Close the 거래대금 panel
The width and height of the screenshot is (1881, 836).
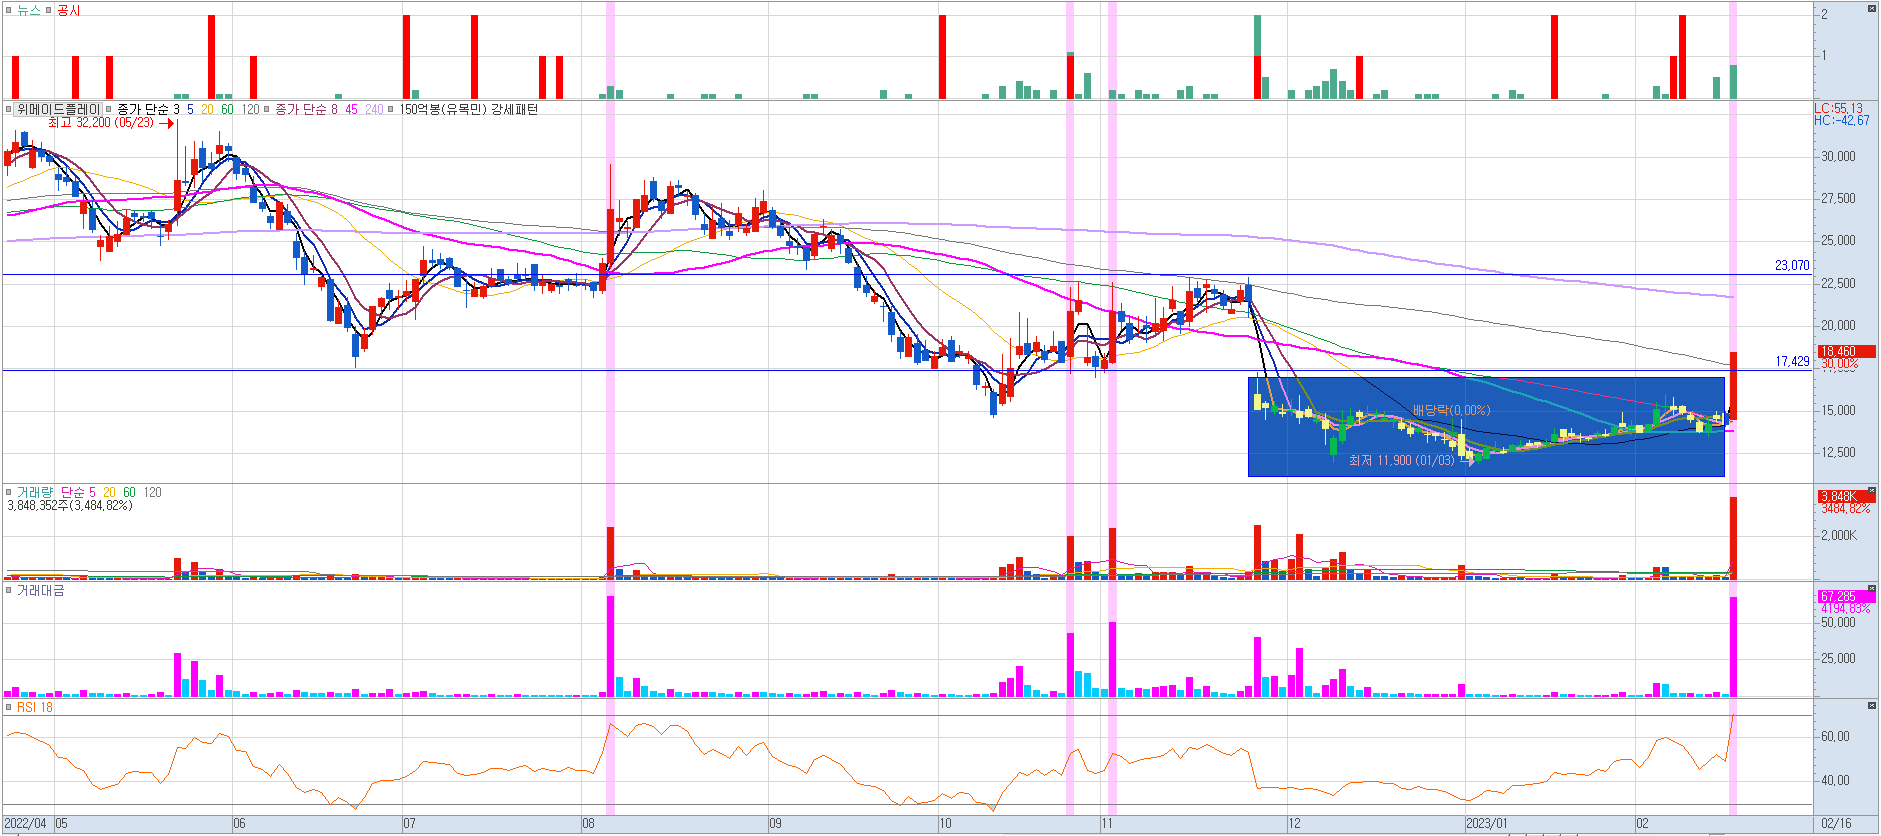point(1872,590)
